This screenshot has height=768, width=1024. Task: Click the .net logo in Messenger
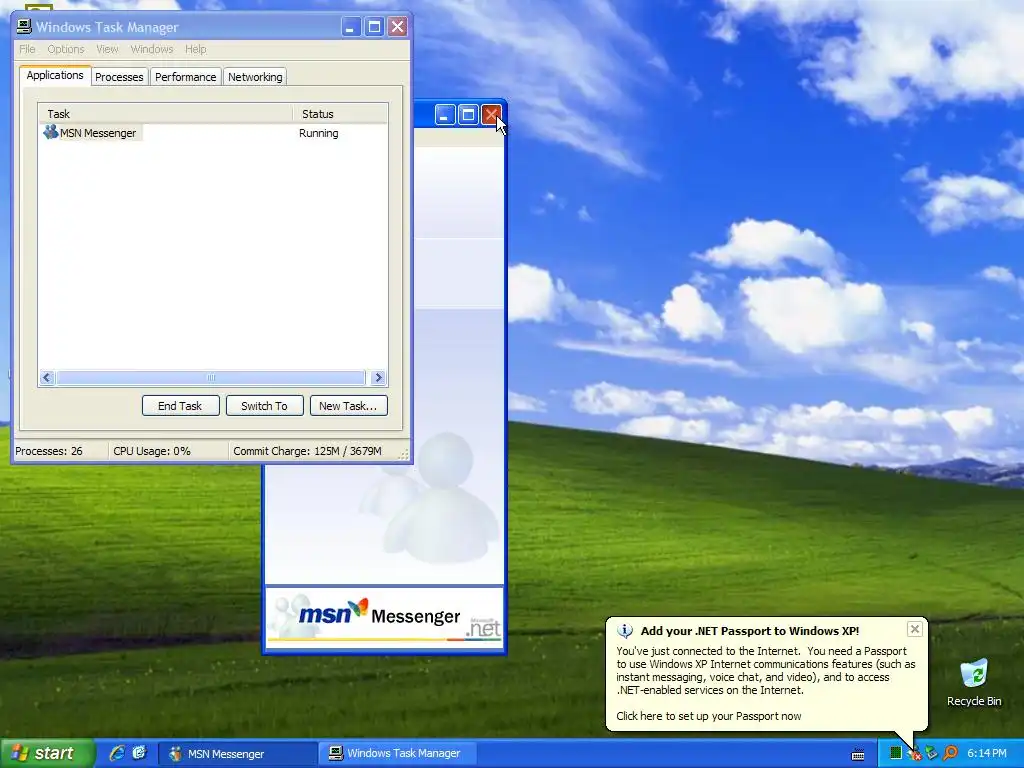click(x=483, y=627)
